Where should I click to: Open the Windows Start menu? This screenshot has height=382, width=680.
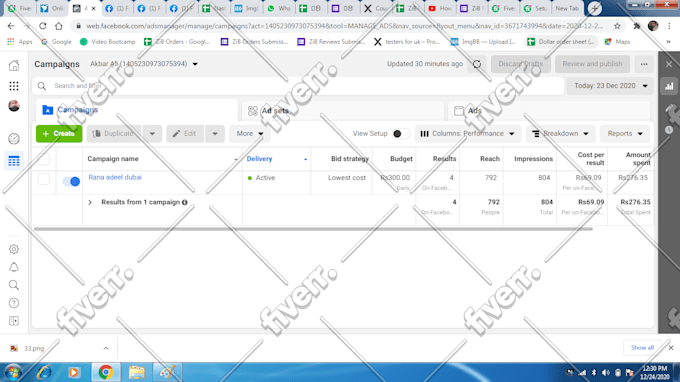[x=13, y=373]
